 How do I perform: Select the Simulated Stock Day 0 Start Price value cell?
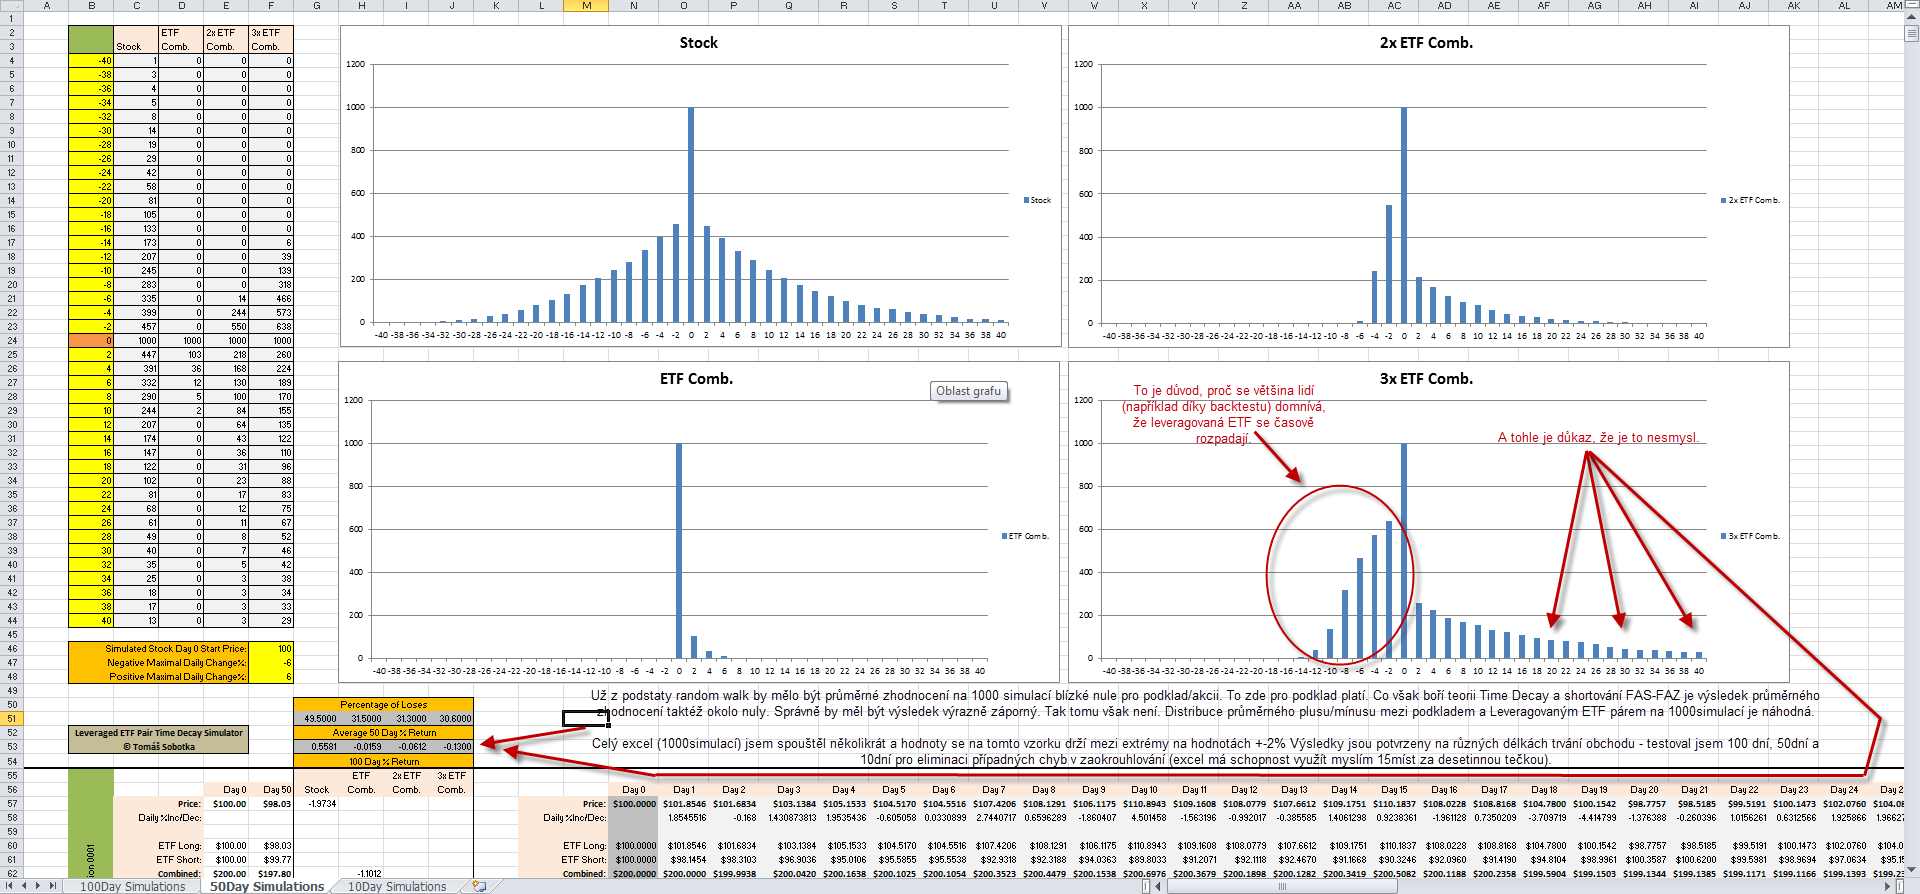tap(270, 649)
